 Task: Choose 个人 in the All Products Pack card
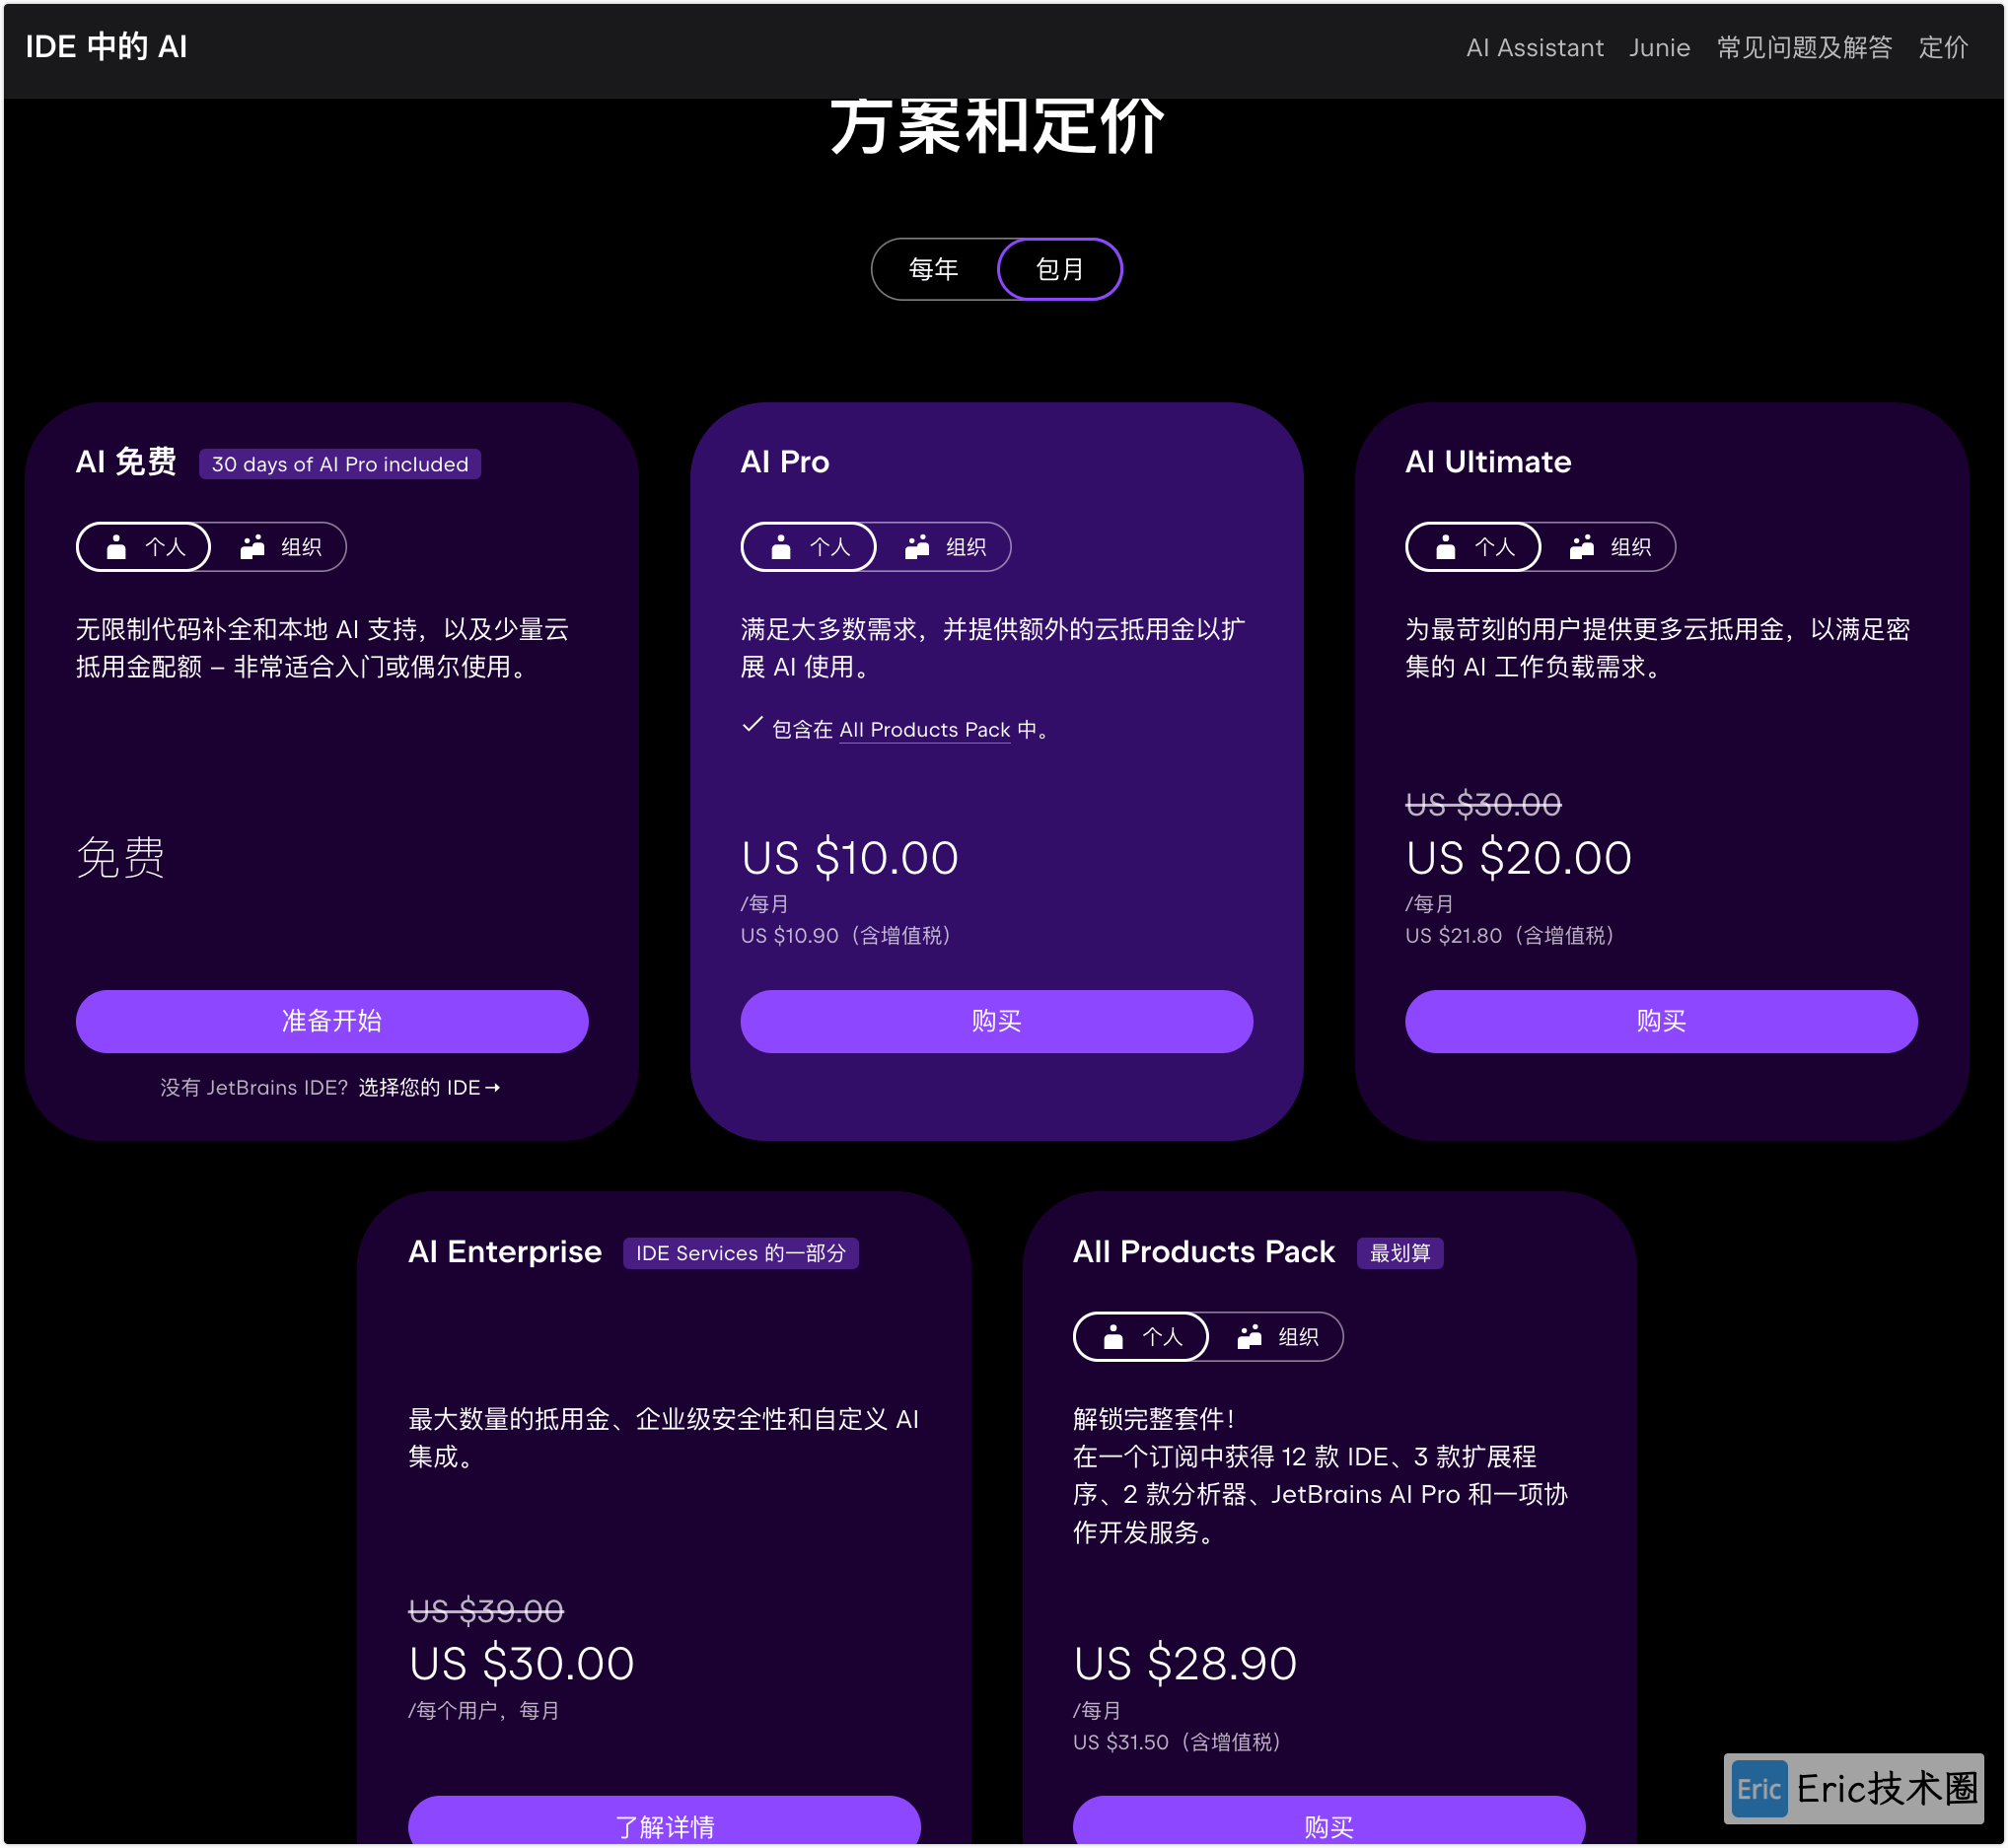point(1141,1337)
